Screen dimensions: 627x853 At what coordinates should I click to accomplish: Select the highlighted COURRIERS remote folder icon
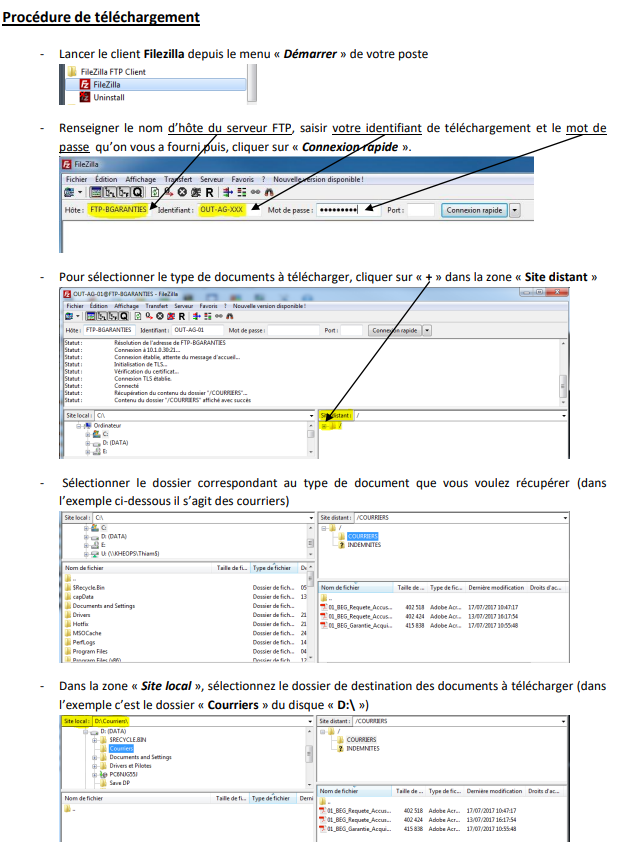[341, 536]
